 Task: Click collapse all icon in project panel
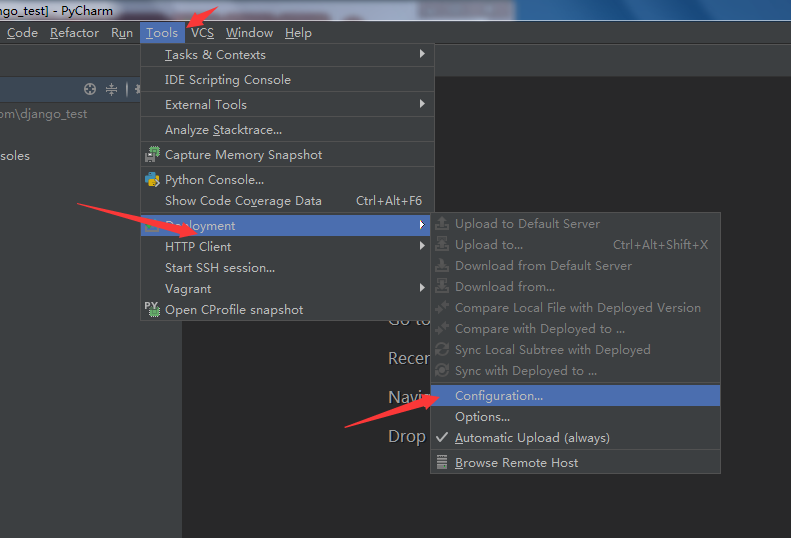pyautogui.click(x=111, y=89)
